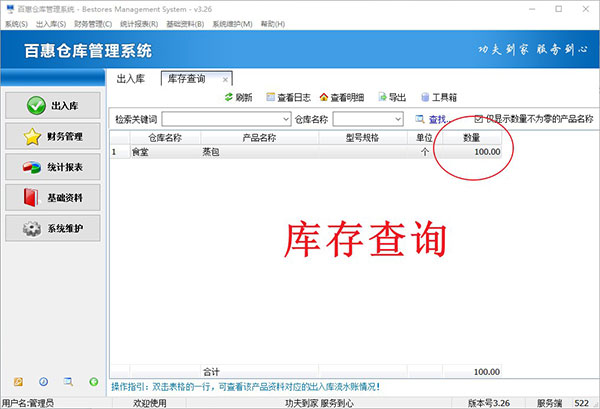Toggle 仅显示数量不为零的产品名称 checkbox
Screen dimensions: 600x409
[479, 118]
